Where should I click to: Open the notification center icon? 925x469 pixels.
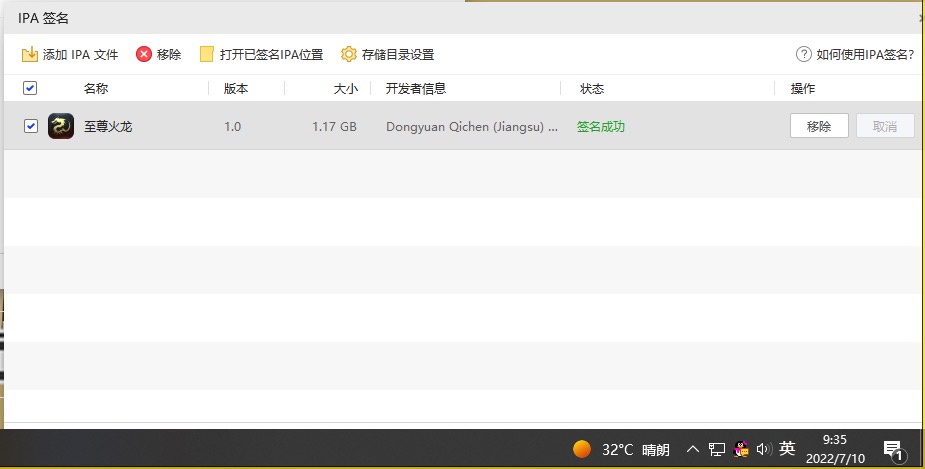(x=892, y=449)
